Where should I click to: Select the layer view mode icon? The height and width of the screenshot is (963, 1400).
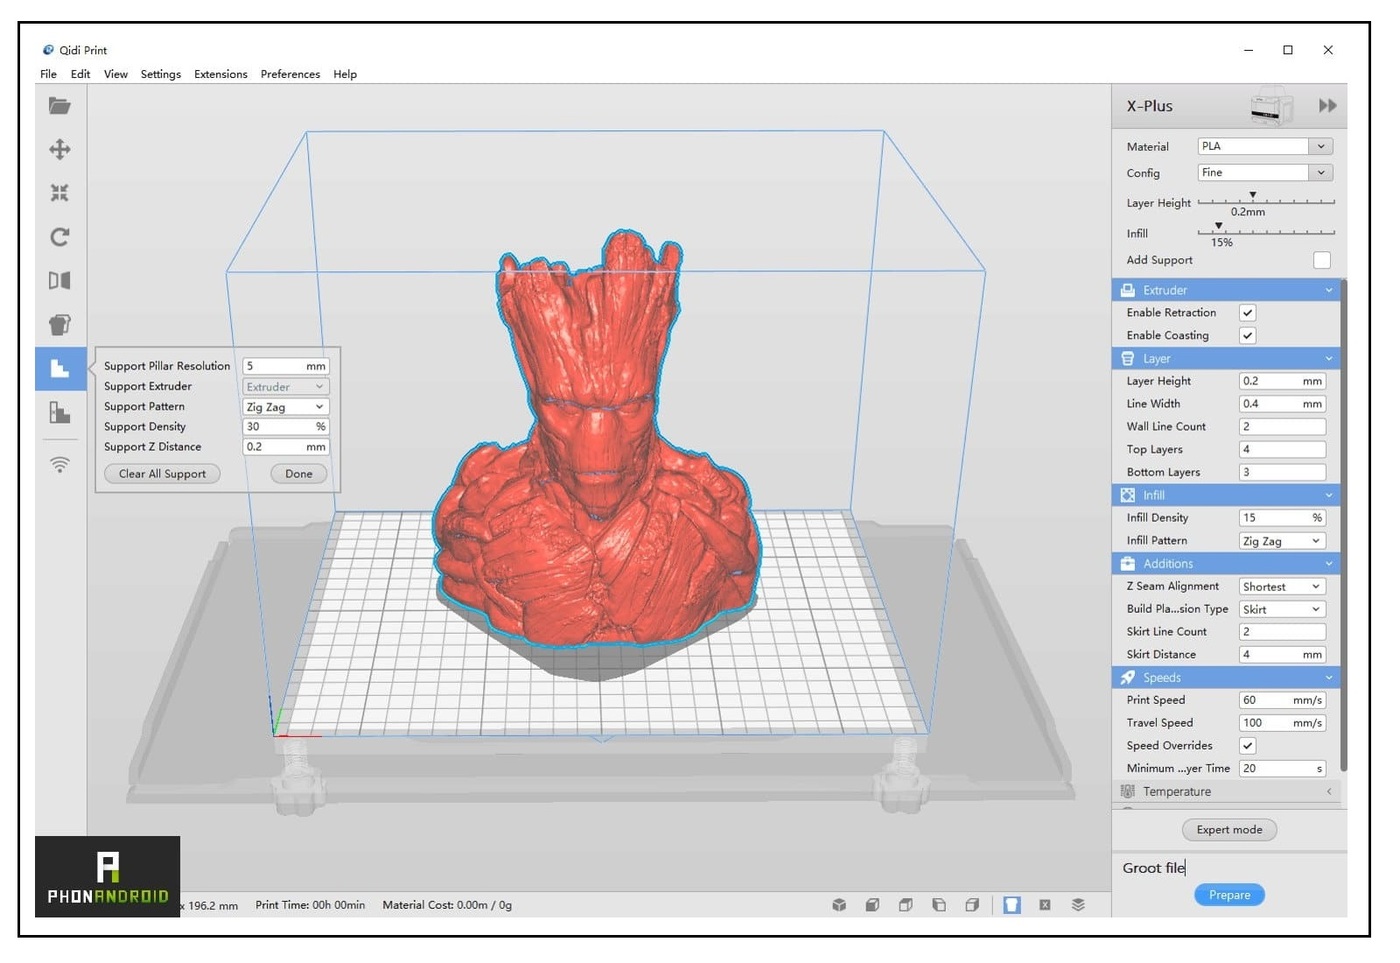point(1078,905)
